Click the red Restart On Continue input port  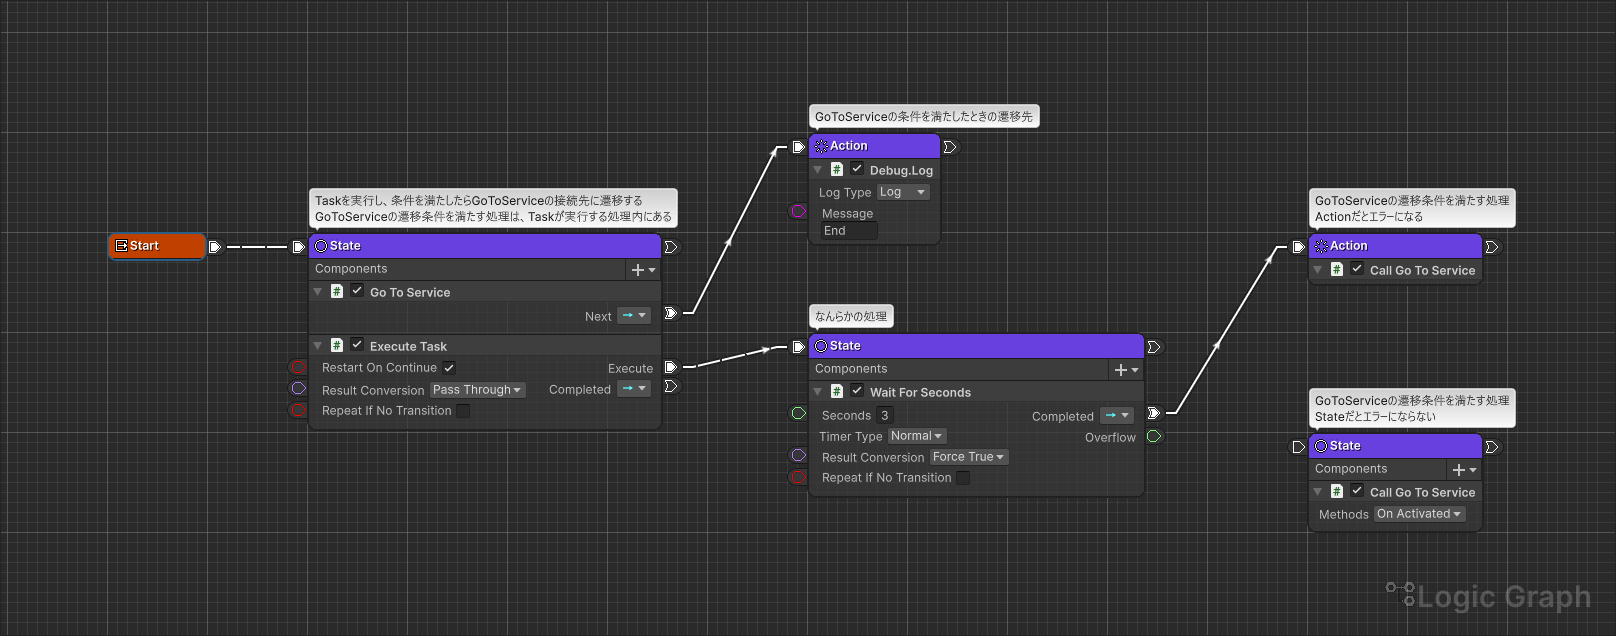(298, 367)
